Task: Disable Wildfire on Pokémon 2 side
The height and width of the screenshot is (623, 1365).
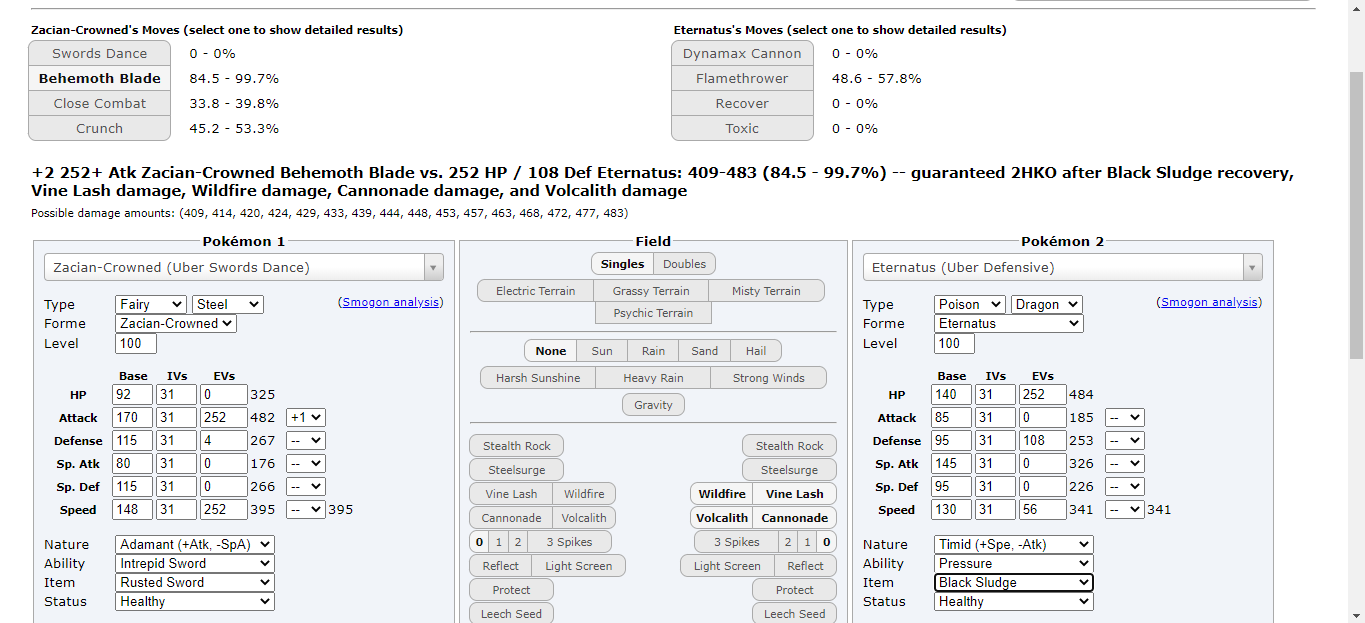Action: [x=722, y=494]
